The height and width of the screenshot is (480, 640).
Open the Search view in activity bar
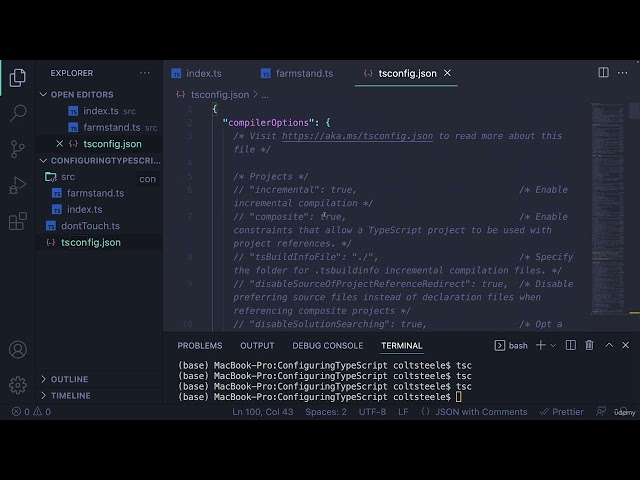pyautogui.click(x=17, y=113)
